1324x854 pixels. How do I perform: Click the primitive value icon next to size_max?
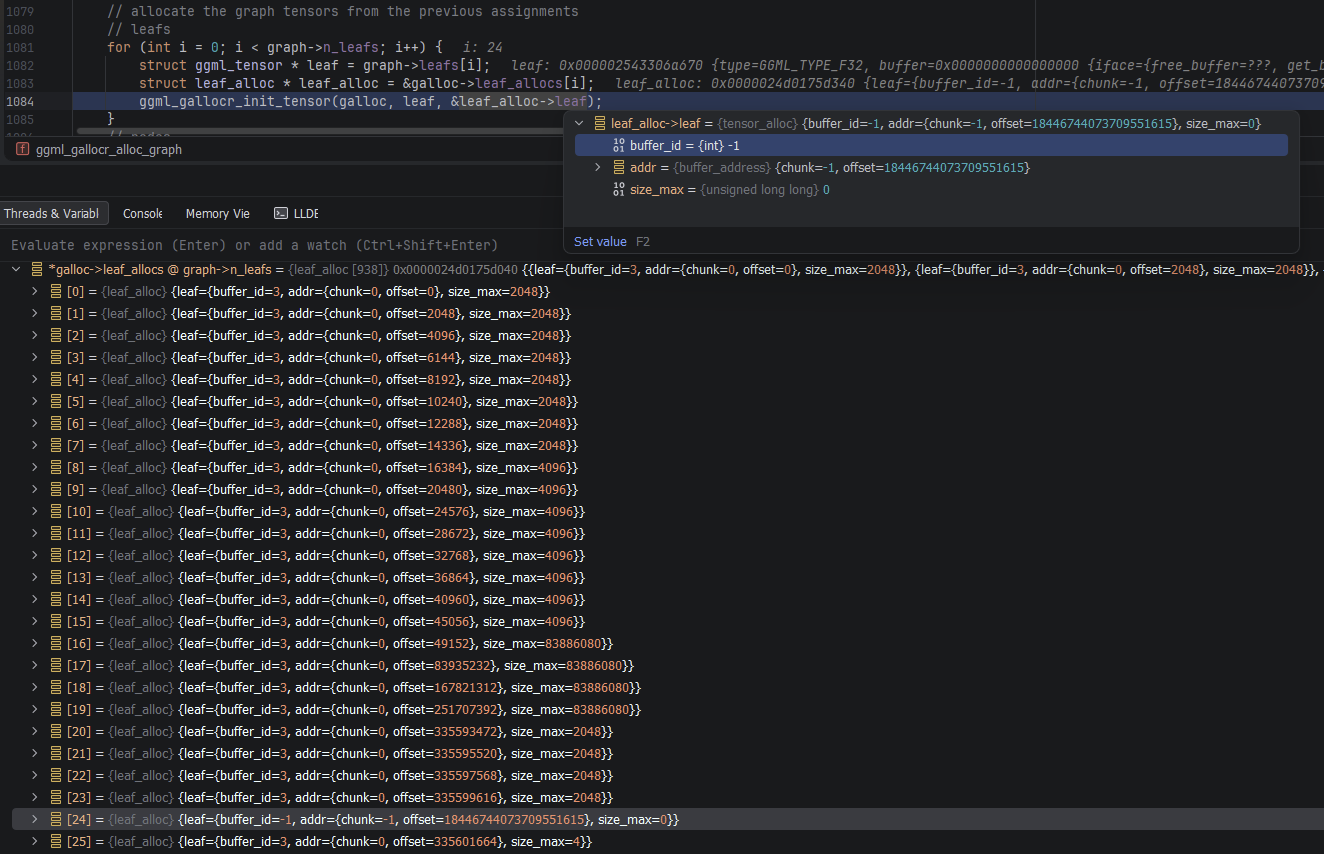pos(619,189)
